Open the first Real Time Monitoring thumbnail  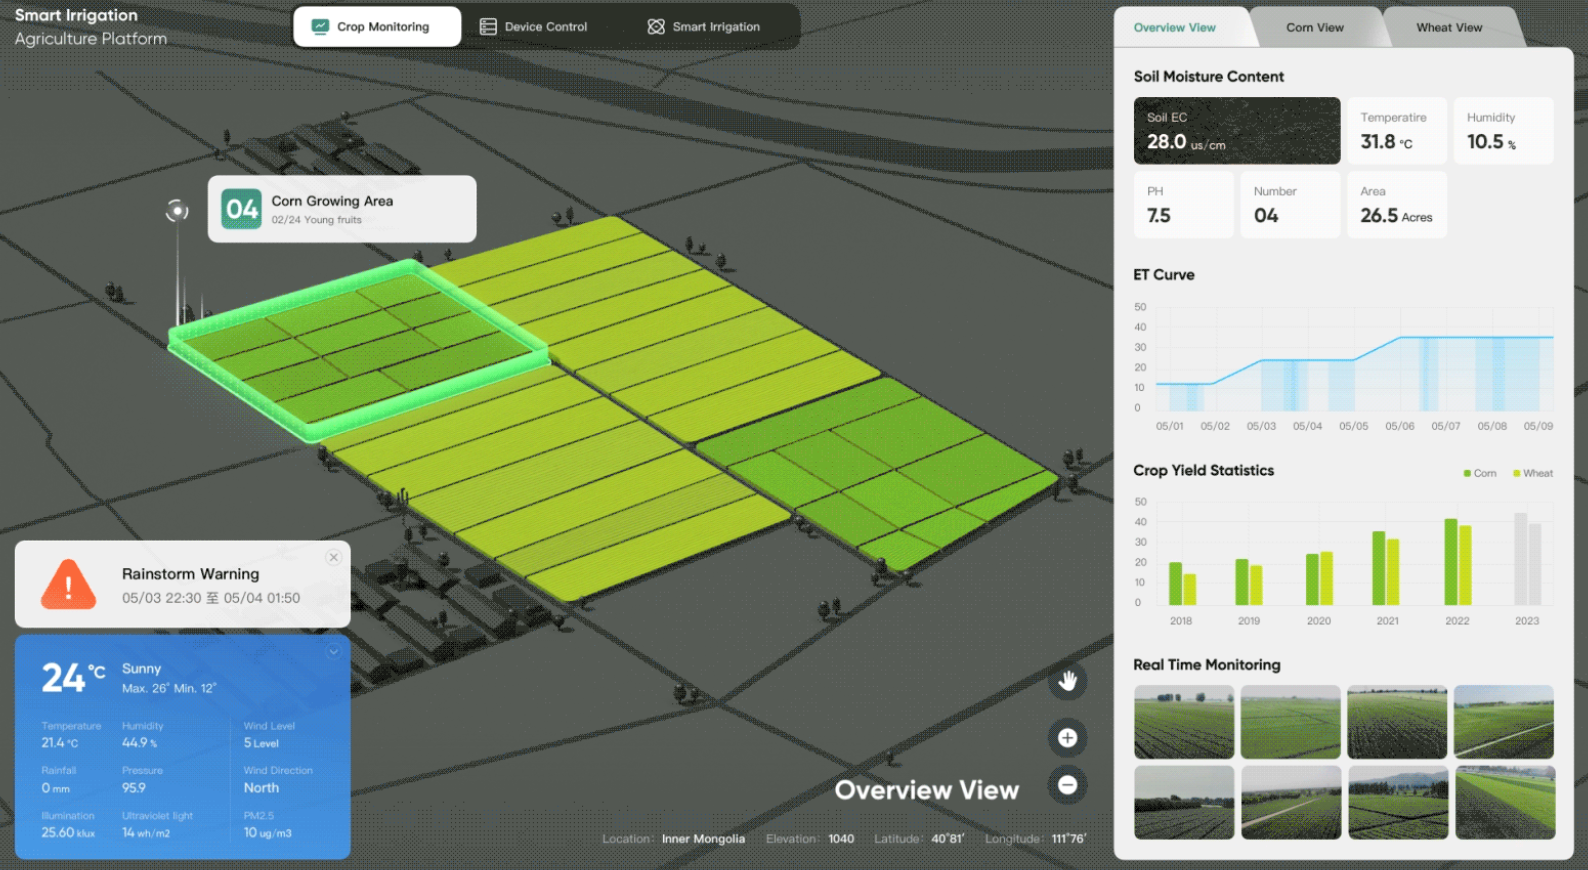tap(1183, 722)
